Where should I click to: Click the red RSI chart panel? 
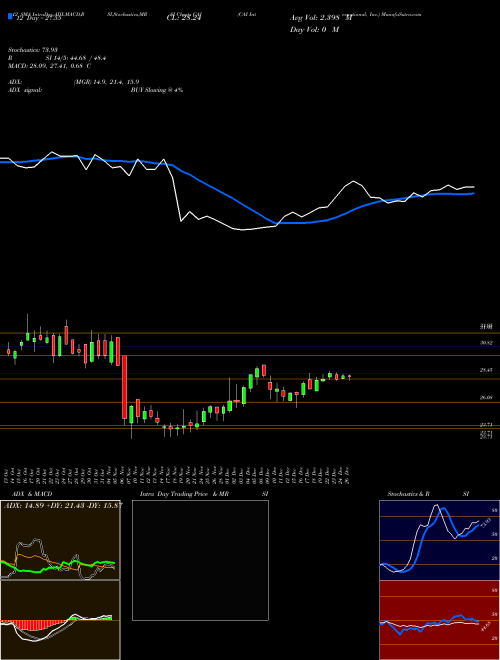point(439,620)
